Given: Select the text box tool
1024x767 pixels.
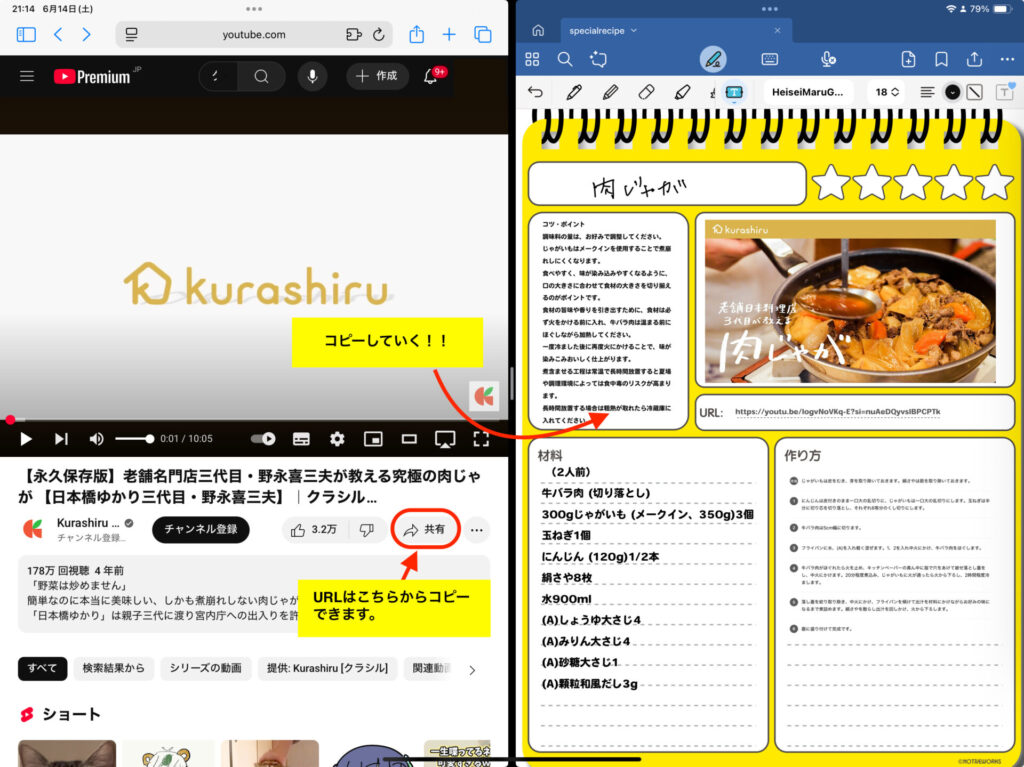Looking at the screenshot, I should coord(734,92).
